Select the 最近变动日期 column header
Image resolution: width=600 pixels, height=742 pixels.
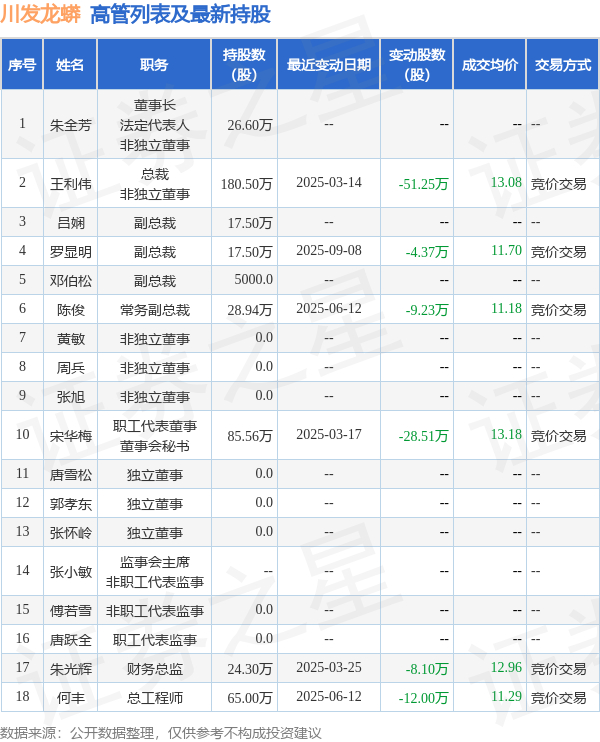tap(329, 65)
